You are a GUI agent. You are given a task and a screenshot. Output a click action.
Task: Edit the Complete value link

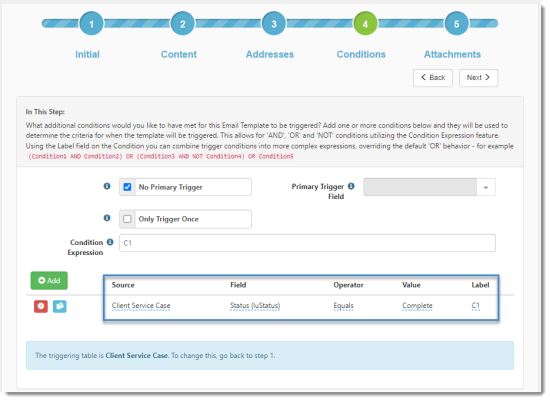pyautogui.click(x=417, y=306)
